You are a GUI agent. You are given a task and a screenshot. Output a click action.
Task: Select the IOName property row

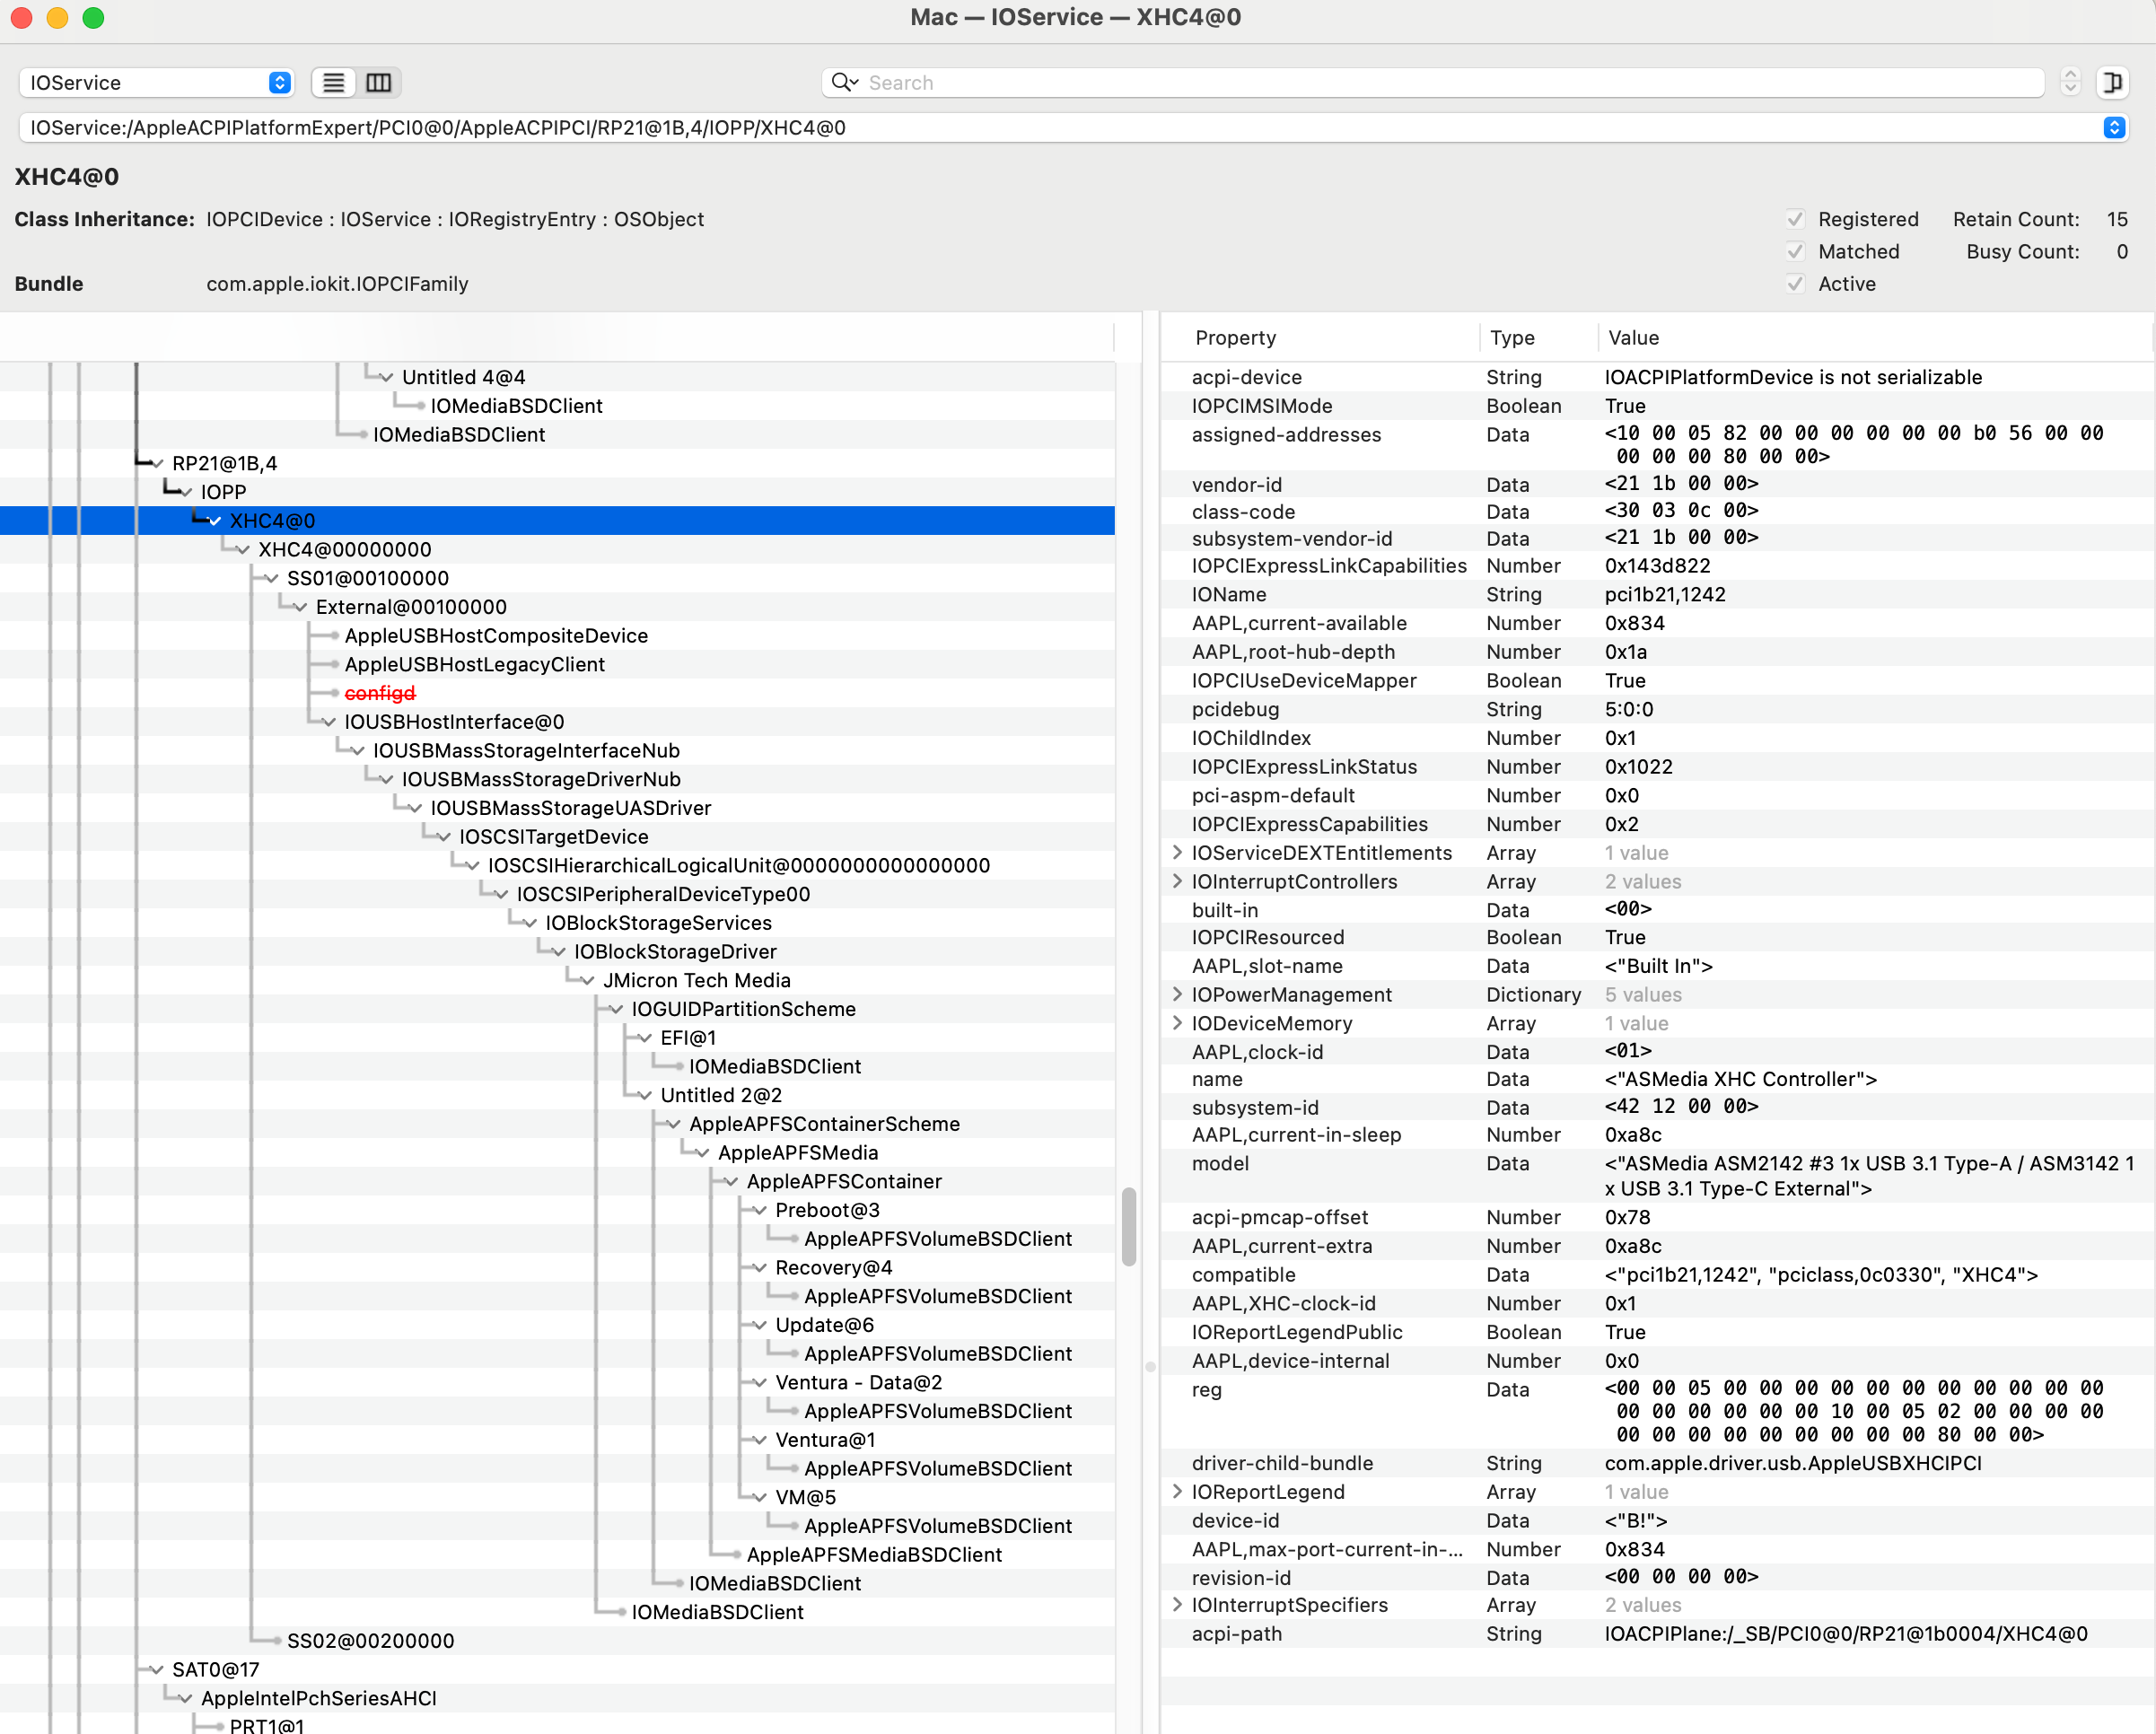(x=1656, y=595)
